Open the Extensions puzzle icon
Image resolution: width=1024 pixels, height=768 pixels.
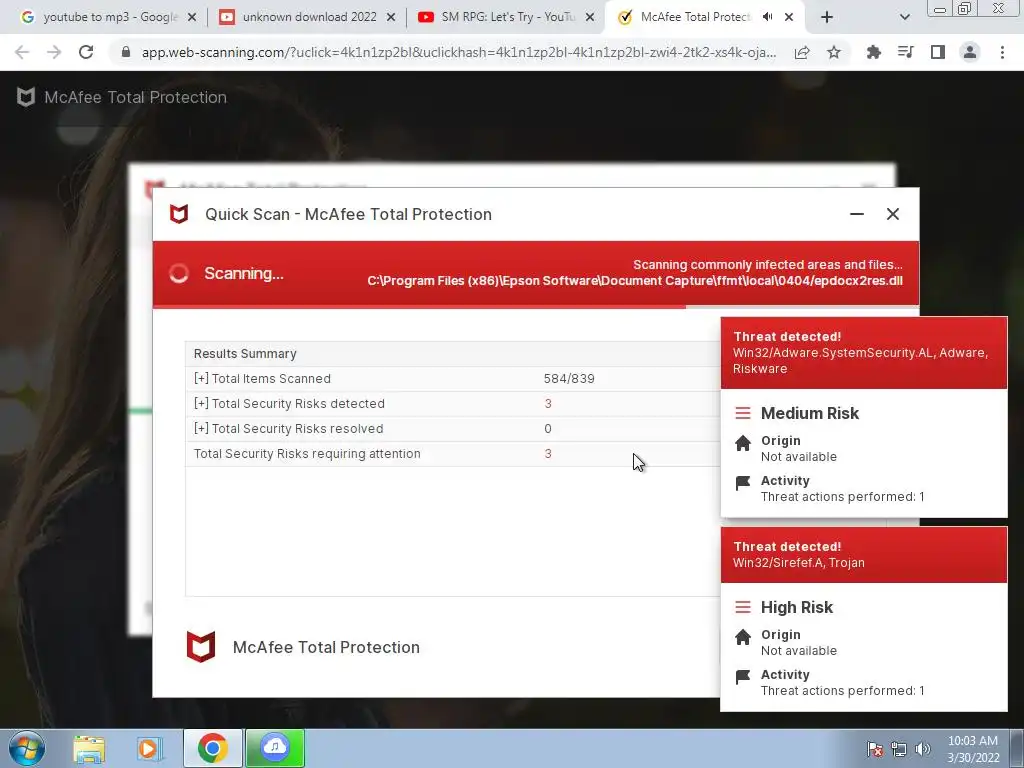(x=874, y=52)
